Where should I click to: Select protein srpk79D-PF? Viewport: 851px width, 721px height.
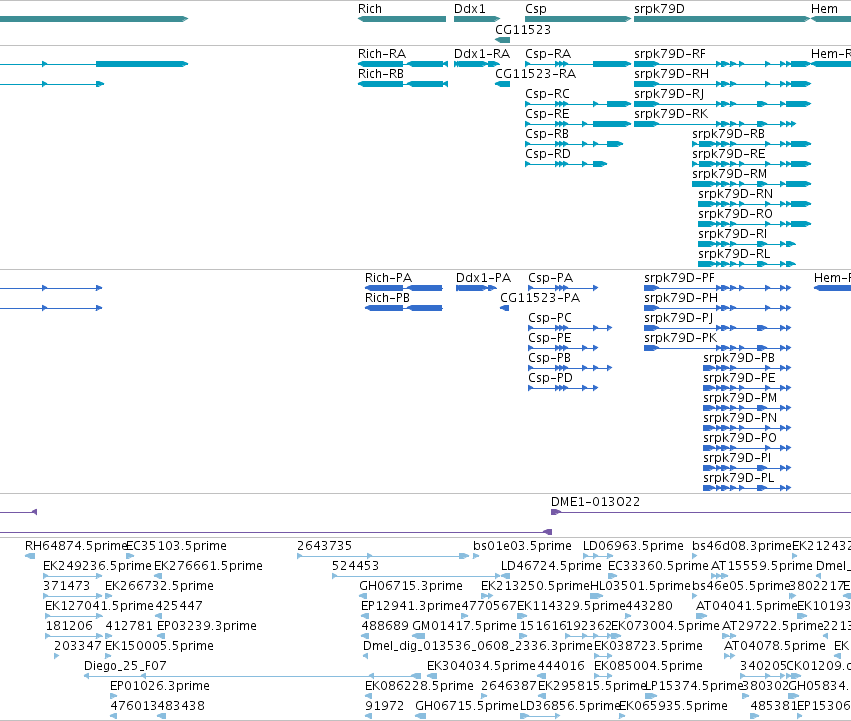[x=679, y=278]
